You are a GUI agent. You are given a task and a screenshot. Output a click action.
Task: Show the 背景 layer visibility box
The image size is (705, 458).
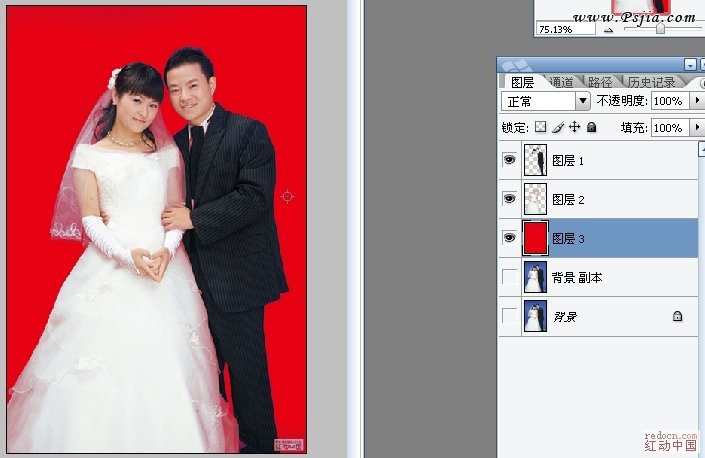pos(509,316)
